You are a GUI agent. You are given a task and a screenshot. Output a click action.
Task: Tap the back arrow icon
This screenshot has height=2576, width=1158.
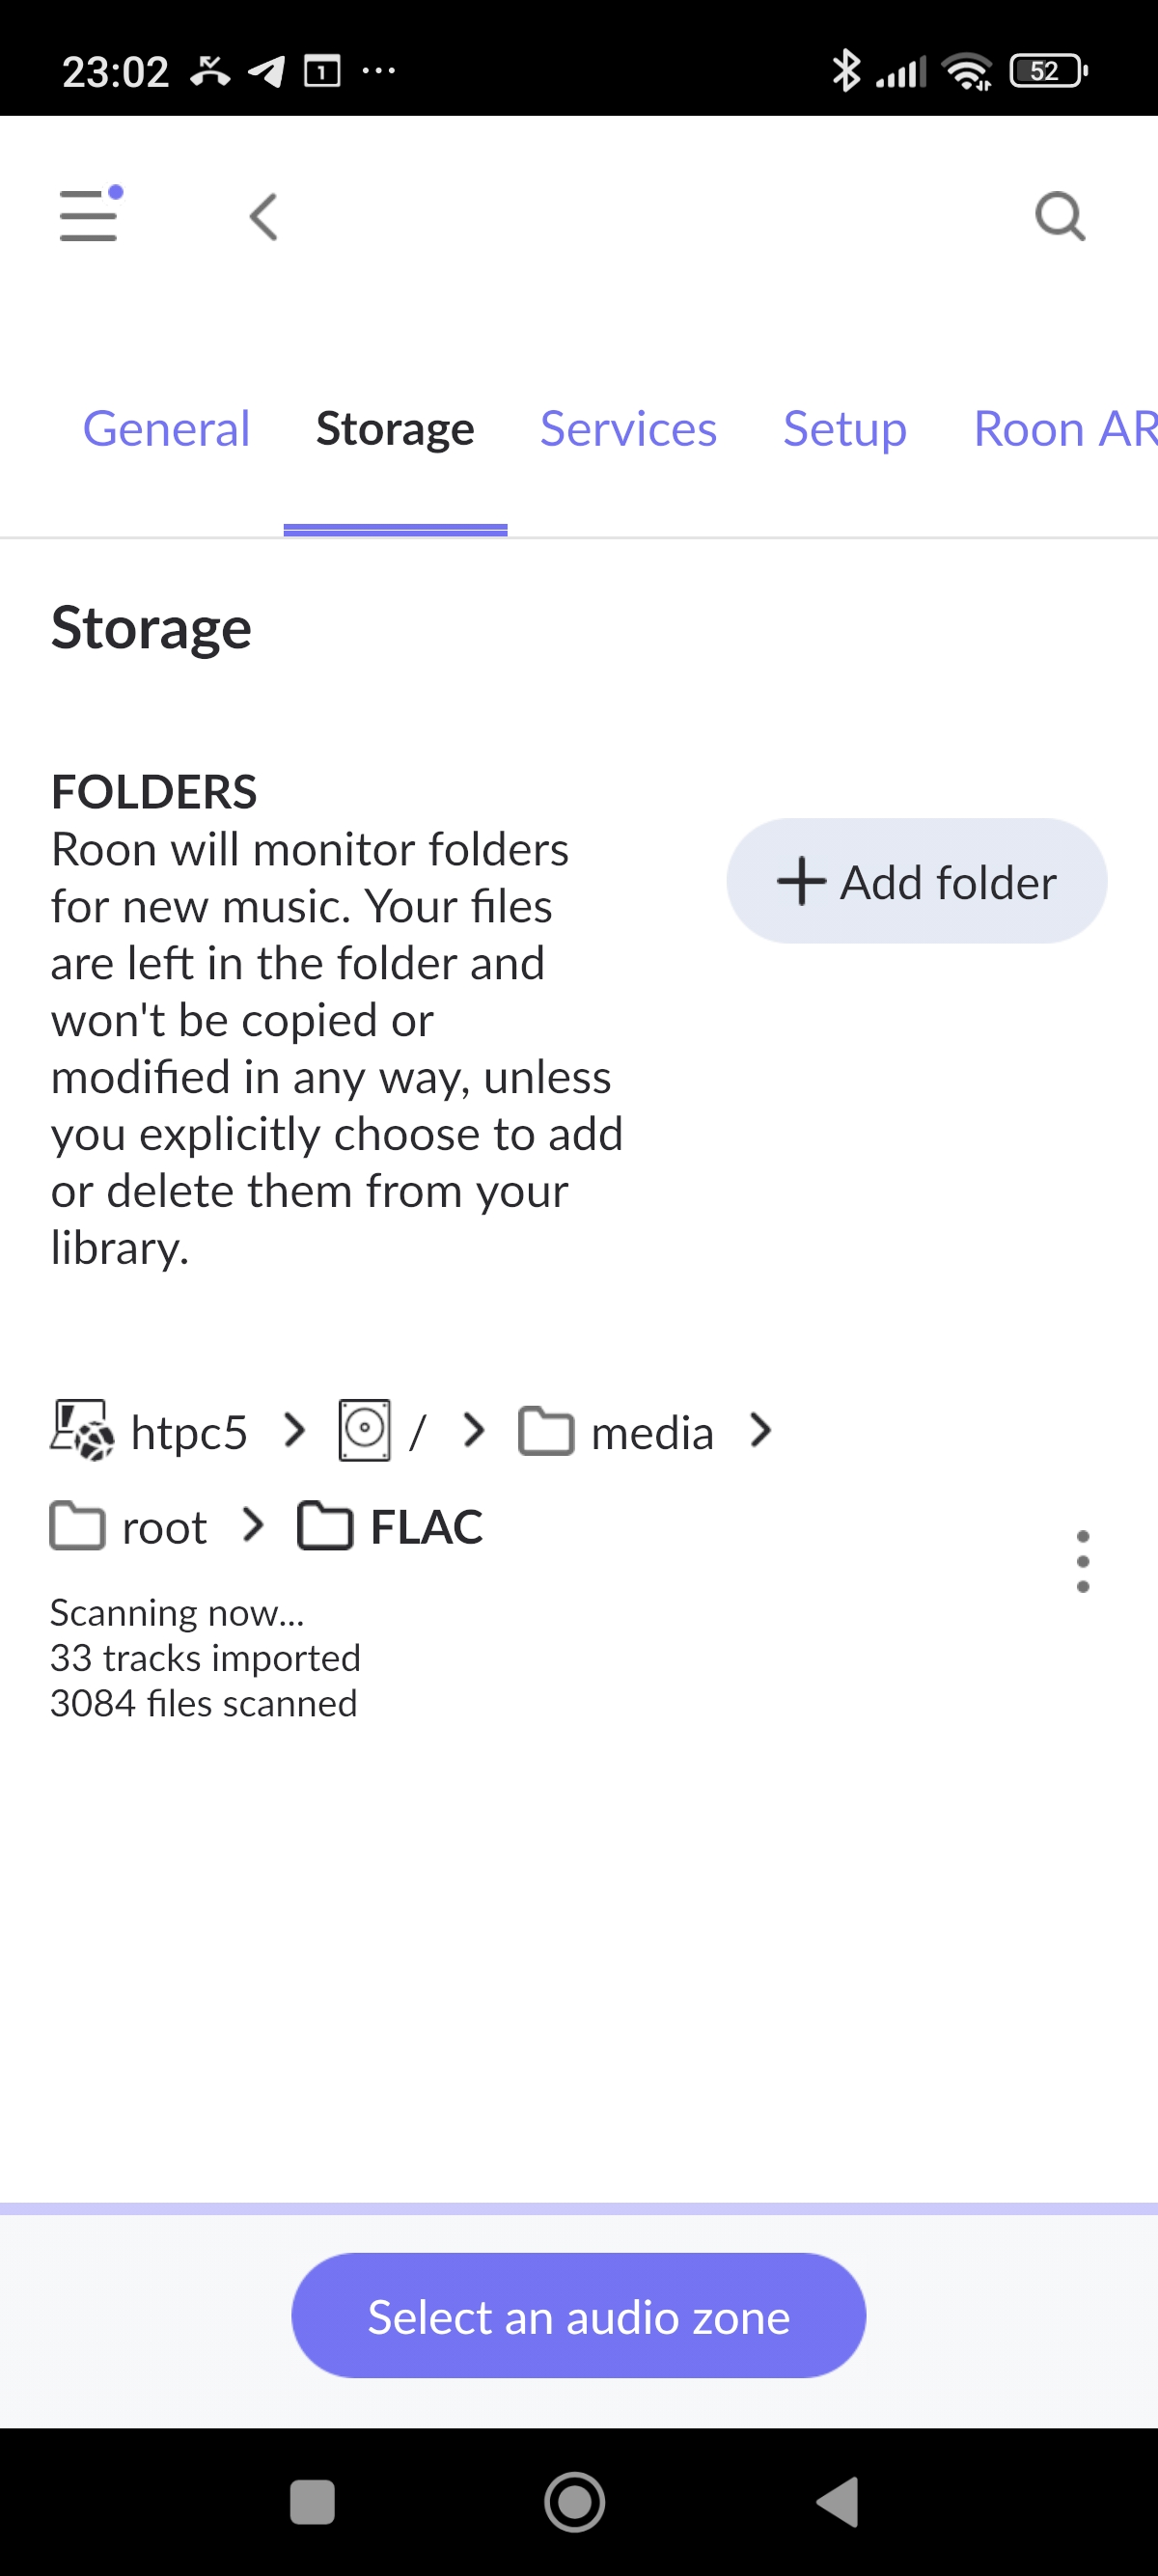pos(264,217)
